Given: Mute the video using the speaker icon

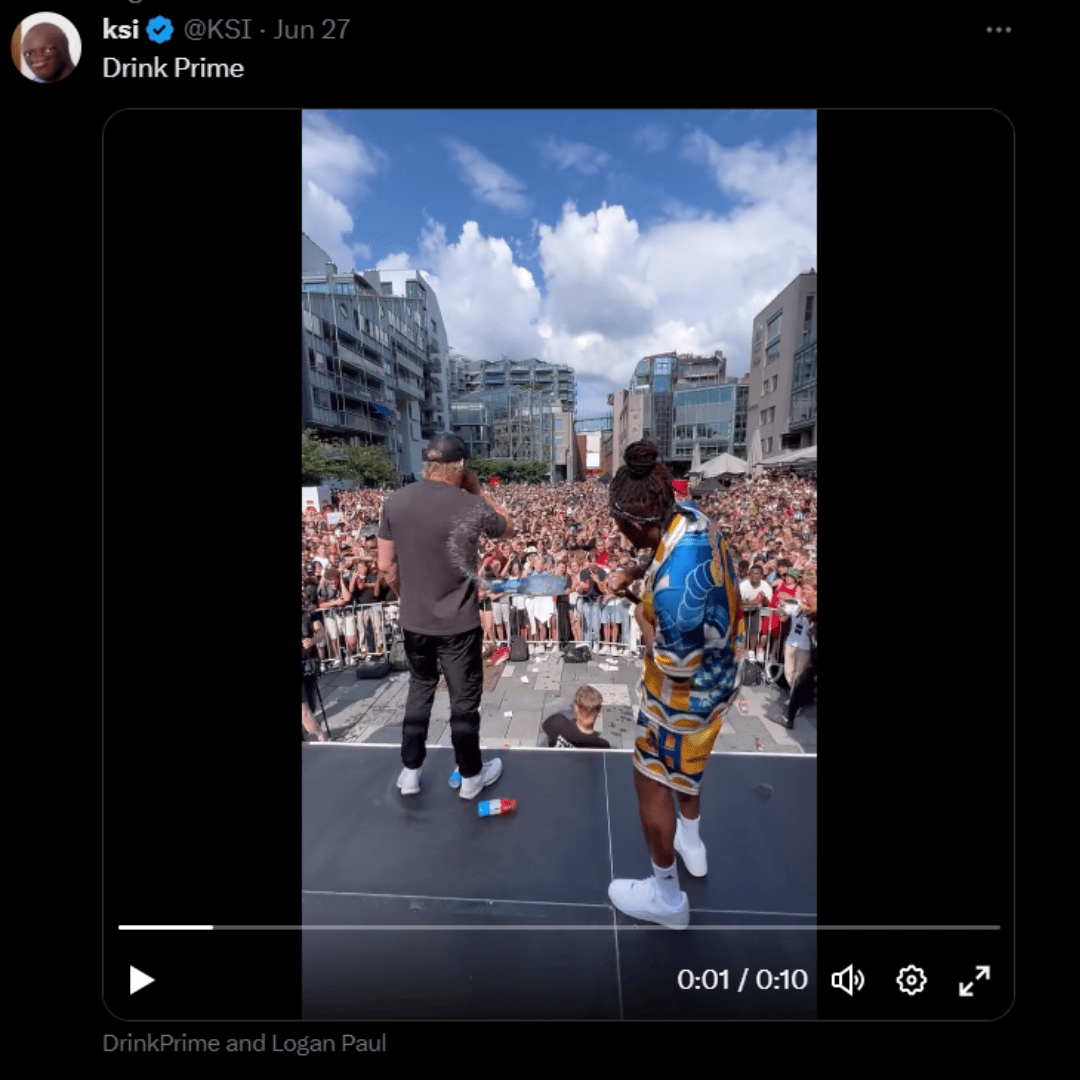Looking at the screenshot, I should coord(848,979).
